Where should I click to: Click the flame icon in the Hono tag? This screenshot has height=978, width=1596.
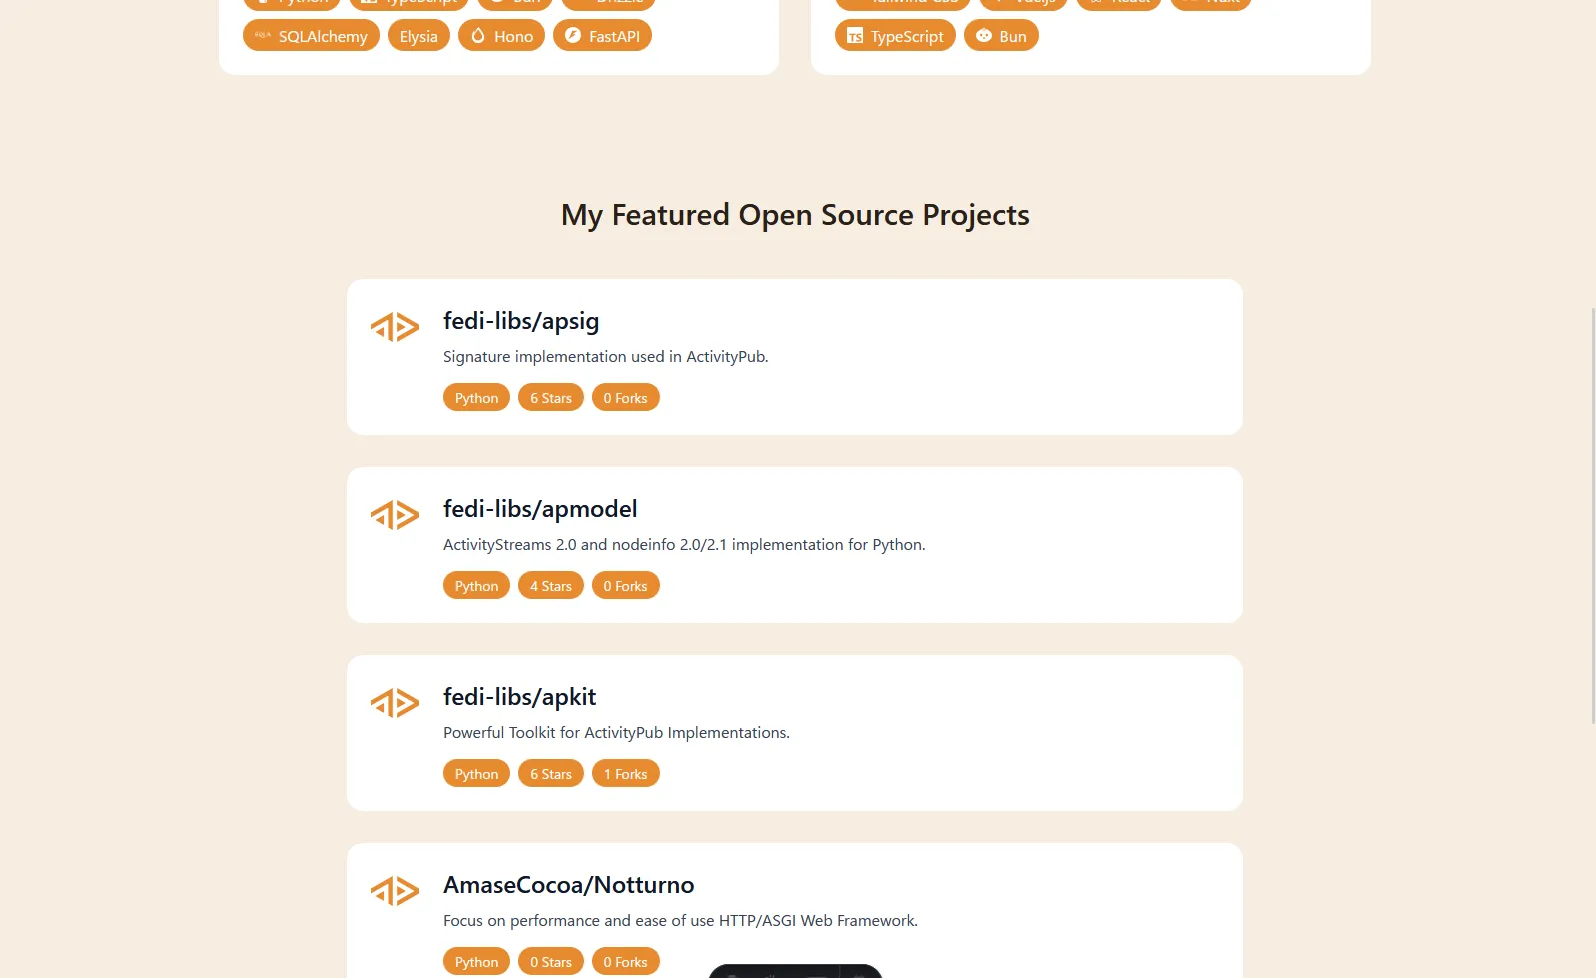point(478,36)
